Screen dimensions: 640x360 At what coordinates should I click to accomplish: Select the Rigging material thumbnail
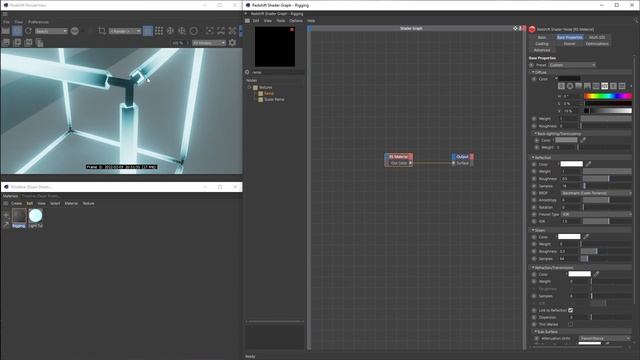(x=19, y=216)
